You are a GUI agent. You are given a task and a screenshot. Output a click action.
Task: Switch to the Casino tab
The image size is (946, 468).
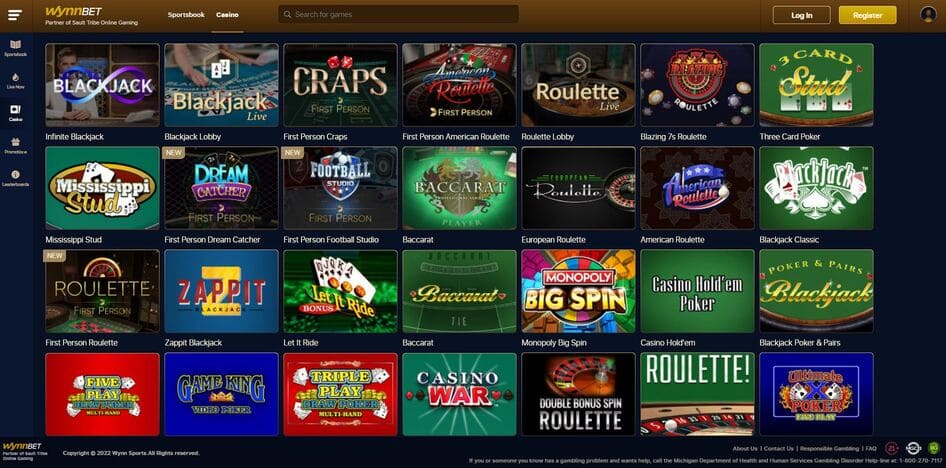tap(227, 14)
